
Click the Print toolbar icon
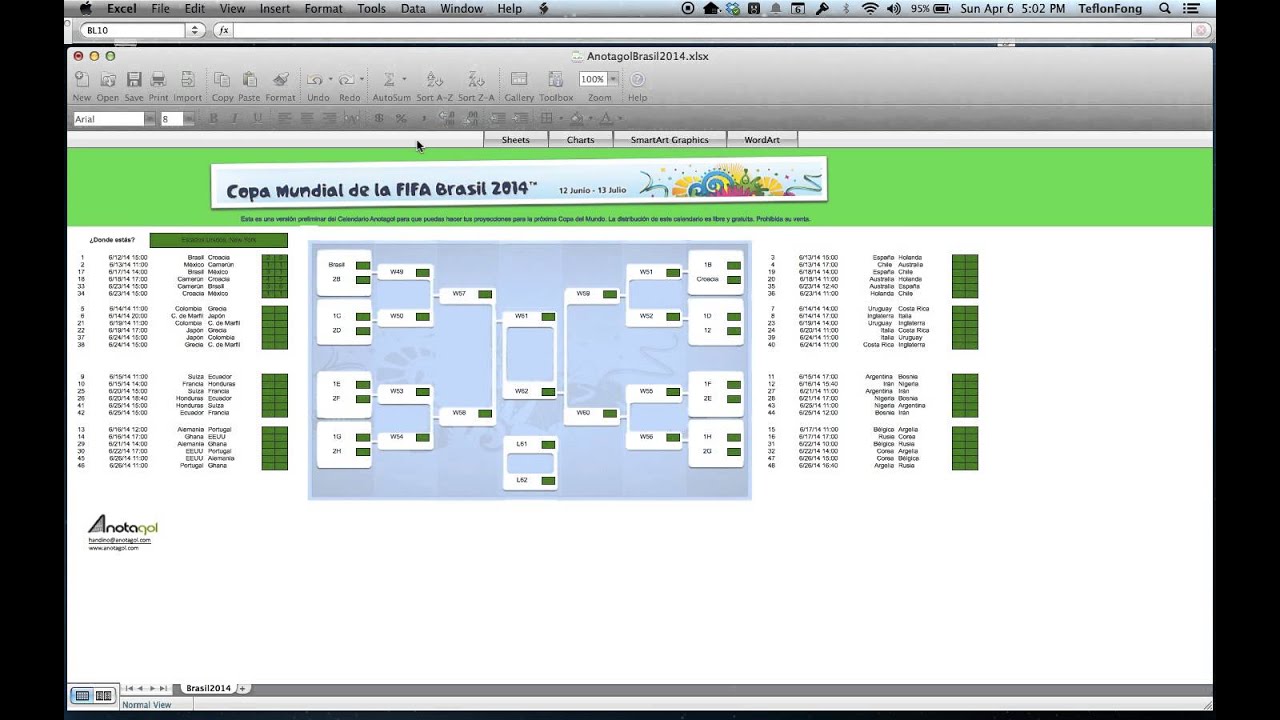click(158, 79)
